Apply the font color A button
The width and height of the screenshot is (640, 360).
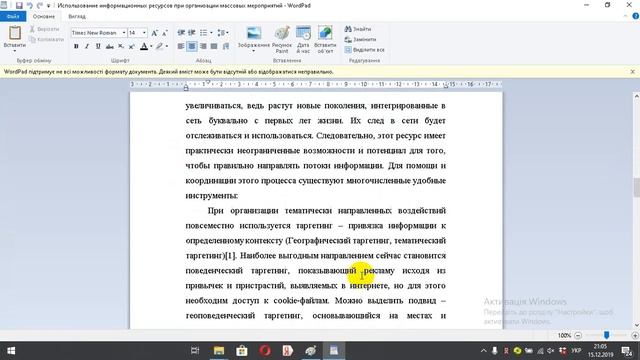click(x=144, y=47)
